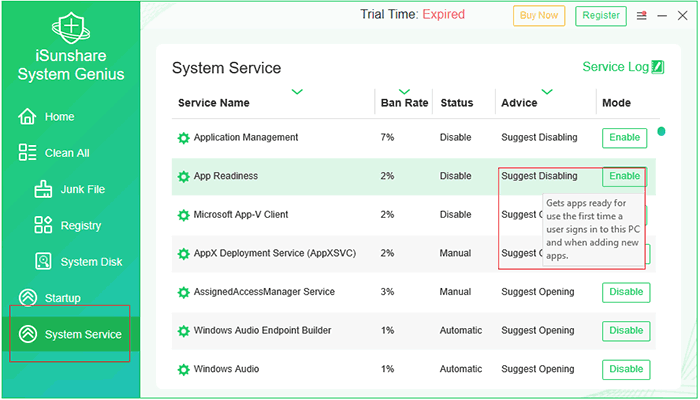Click the Junk File broom icon
Image resolution: width=700 pixels, height=400 pixels.
pyautogui.click(x=43, y=189)
